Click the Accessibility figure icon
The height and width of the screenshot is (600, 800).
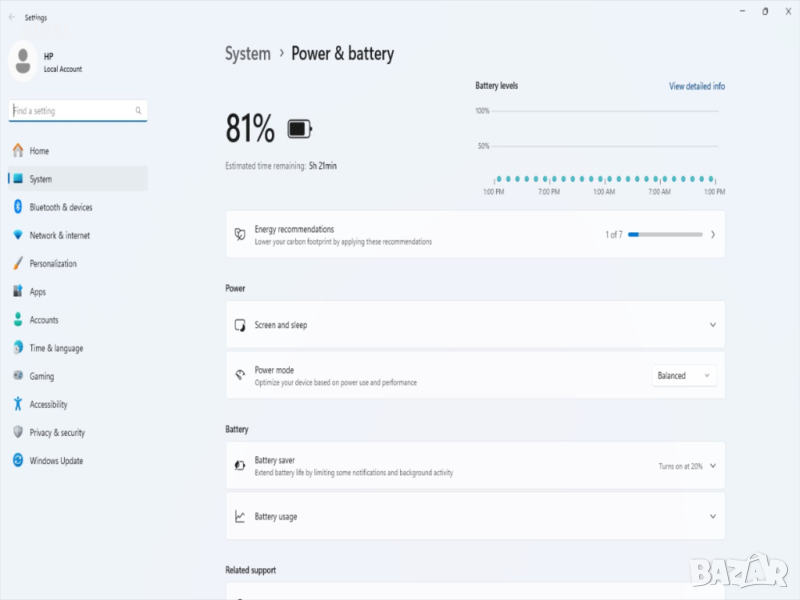tap(18, 405)
